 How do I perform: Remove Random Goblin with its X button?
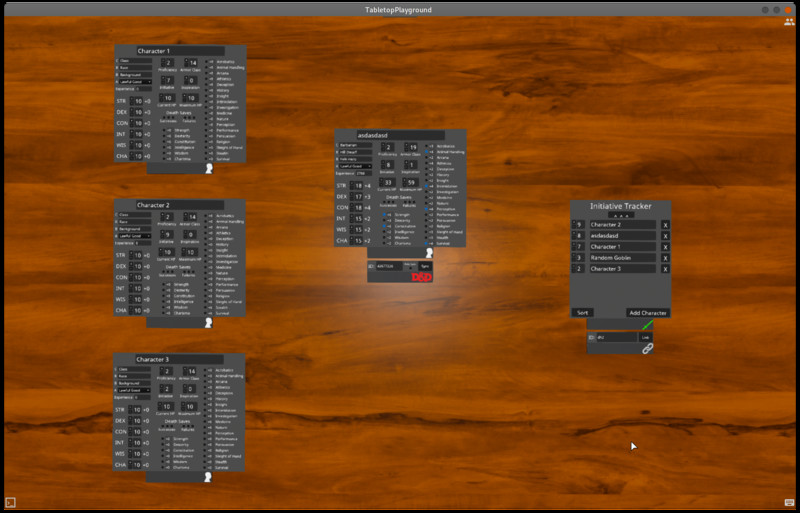pos(665,258)
